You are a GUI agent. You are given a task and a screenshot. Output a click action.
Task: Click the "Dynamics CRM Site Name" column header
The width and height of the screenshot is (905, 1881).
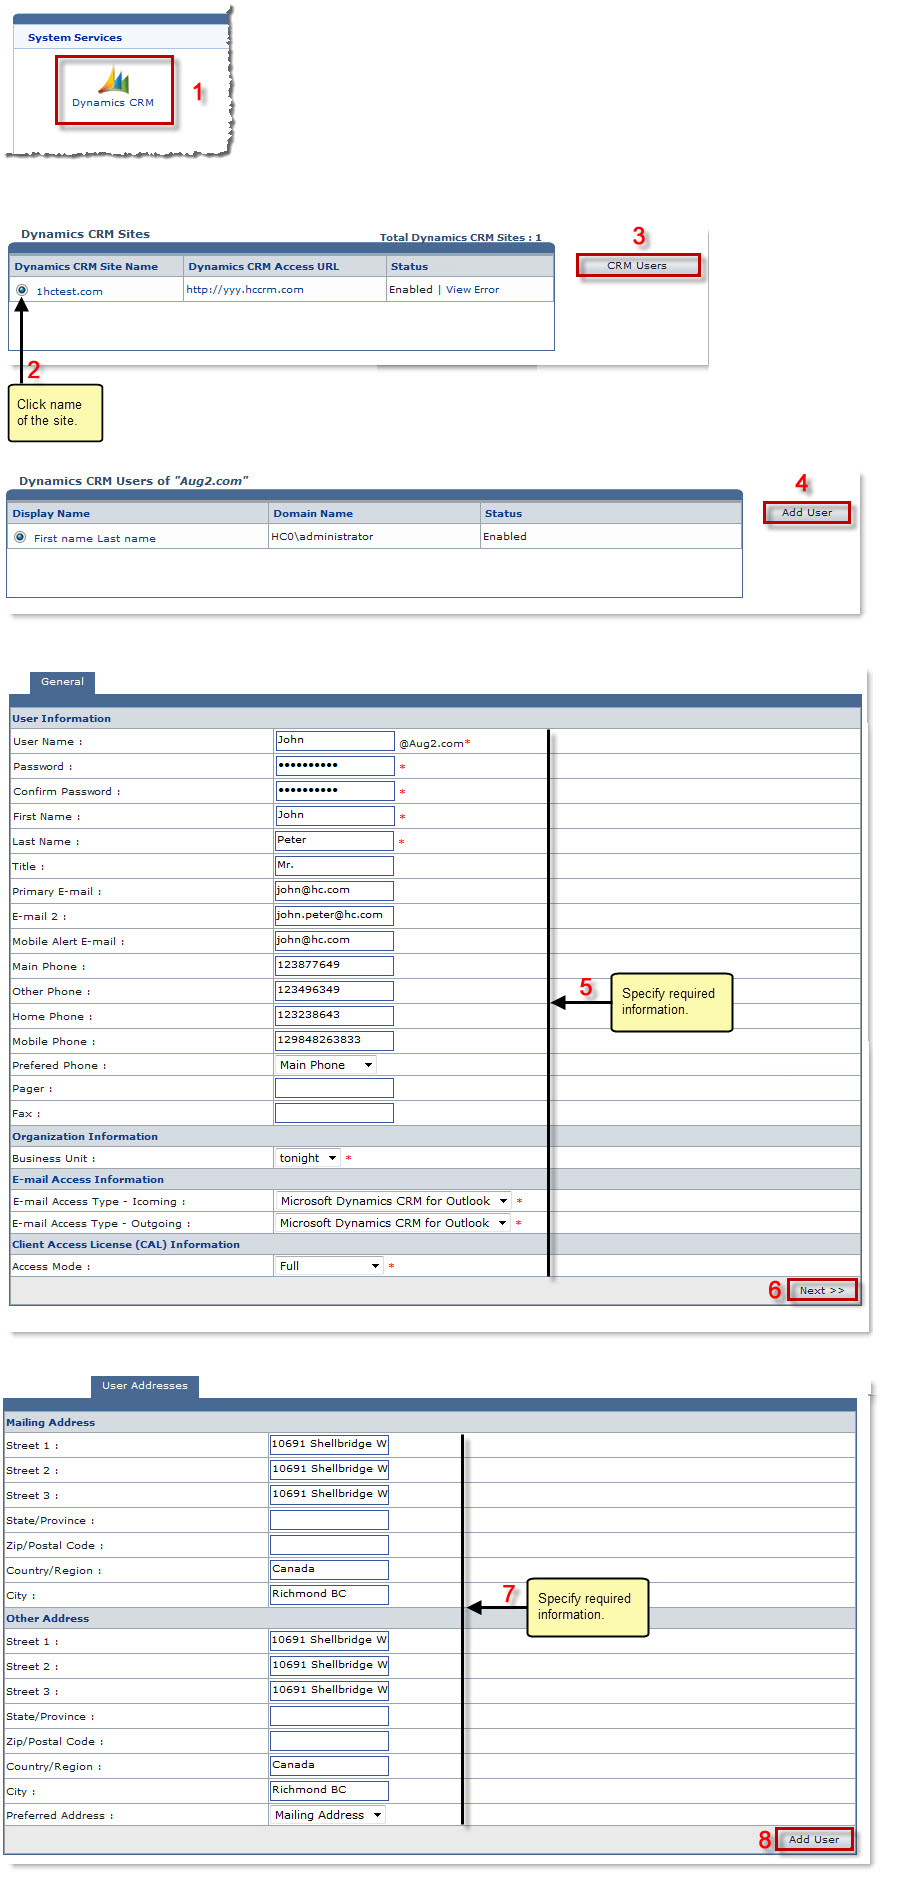[x=86, y=267]
